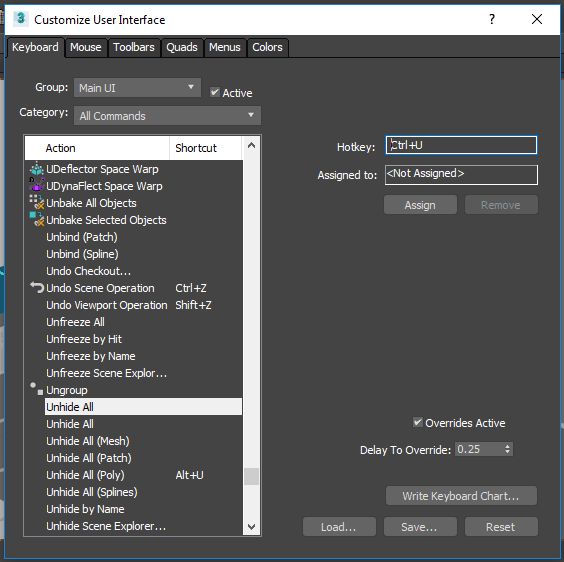Select the Unhide All (Patch) action
Viewport: 564px width, 562px height.
pos(88,458)
